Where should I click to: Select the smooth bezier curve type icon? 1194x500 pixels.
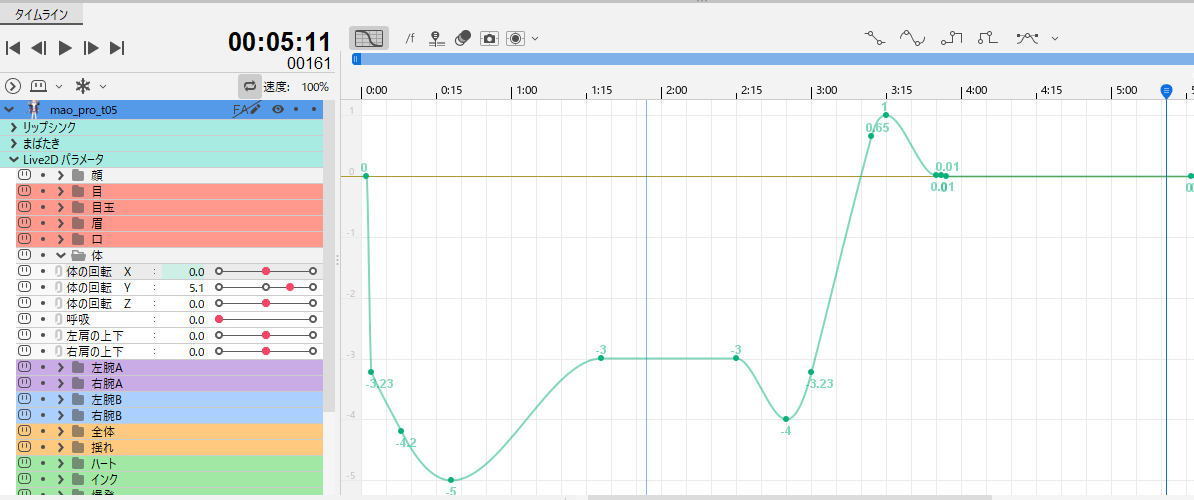pyautogui.click(x=912, y=38)
